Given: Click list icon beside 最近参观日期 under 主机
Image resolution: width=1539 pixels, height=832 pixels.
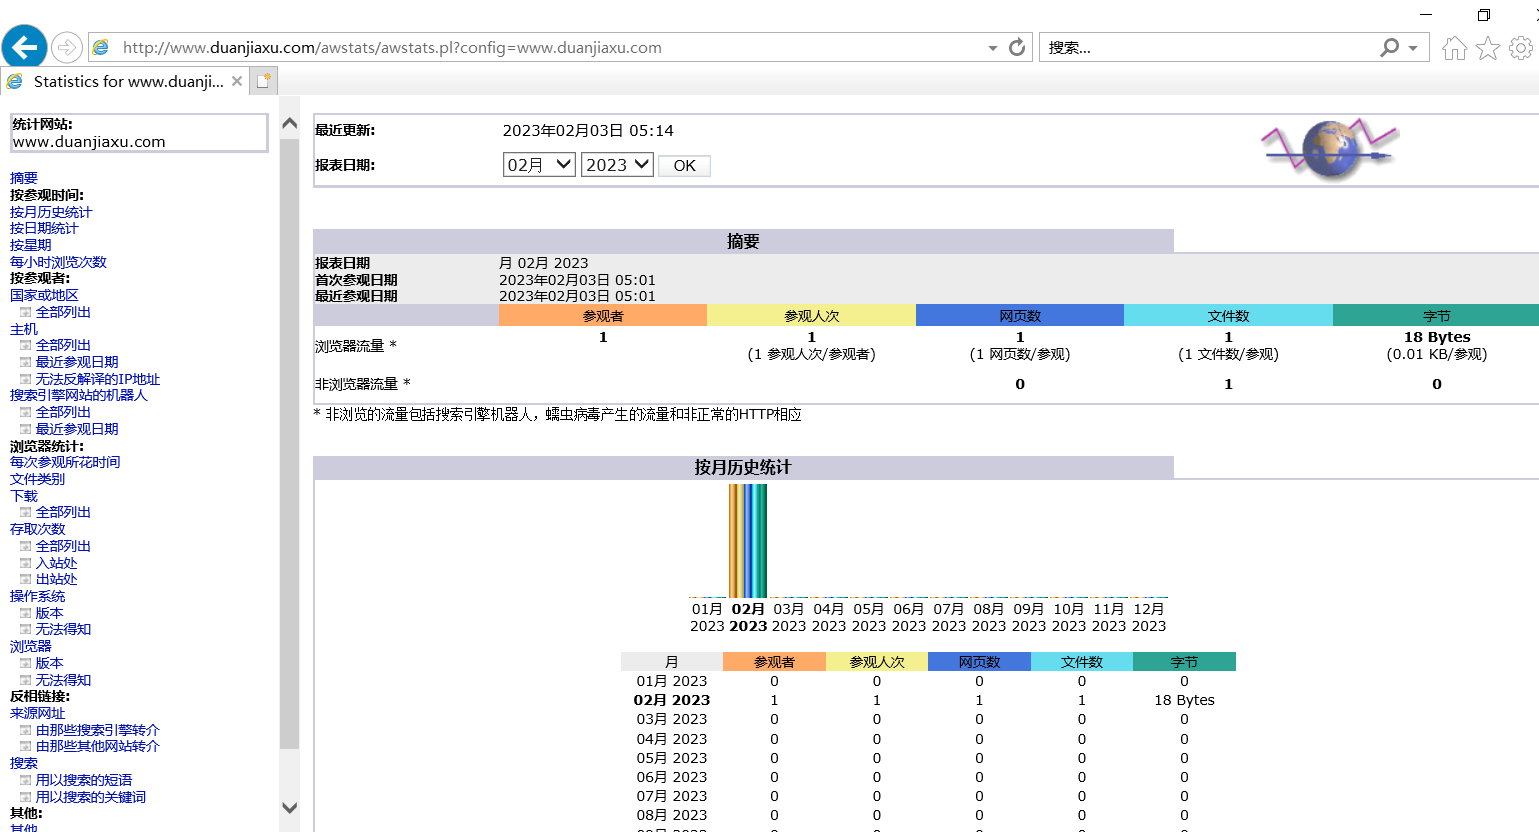Looking at the screenshot, I should [26, 362].
